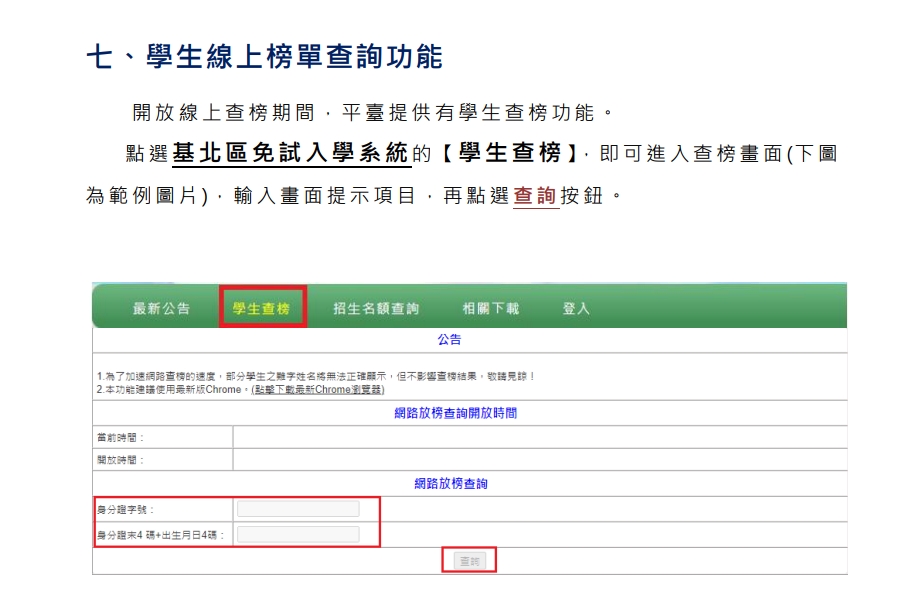Click the bold 【學生查榜】 text in paragraph
Image resolution: width=917 pixels, height=597 pixels.
point(509,153)
